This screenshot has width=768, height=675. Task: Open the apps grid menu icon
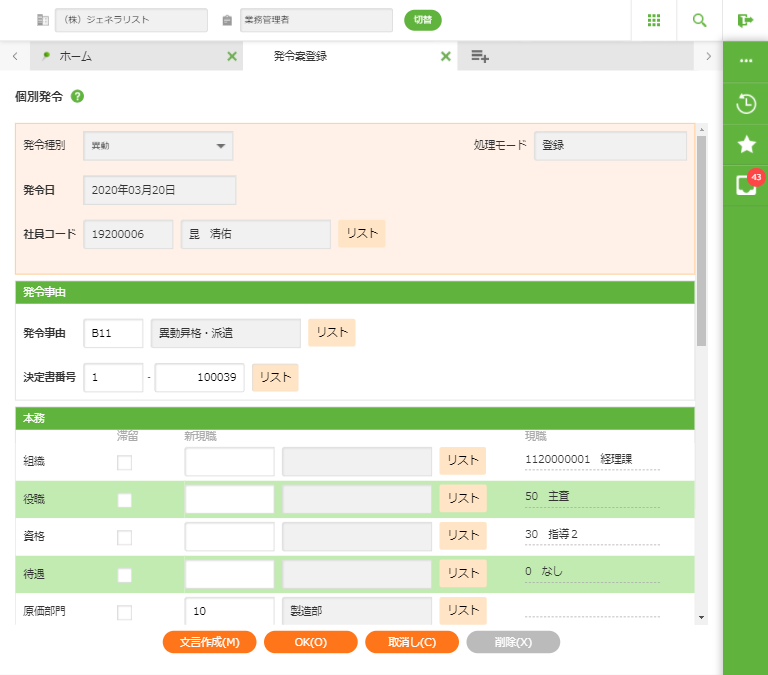pyautogui.click(x=654, y=20)
